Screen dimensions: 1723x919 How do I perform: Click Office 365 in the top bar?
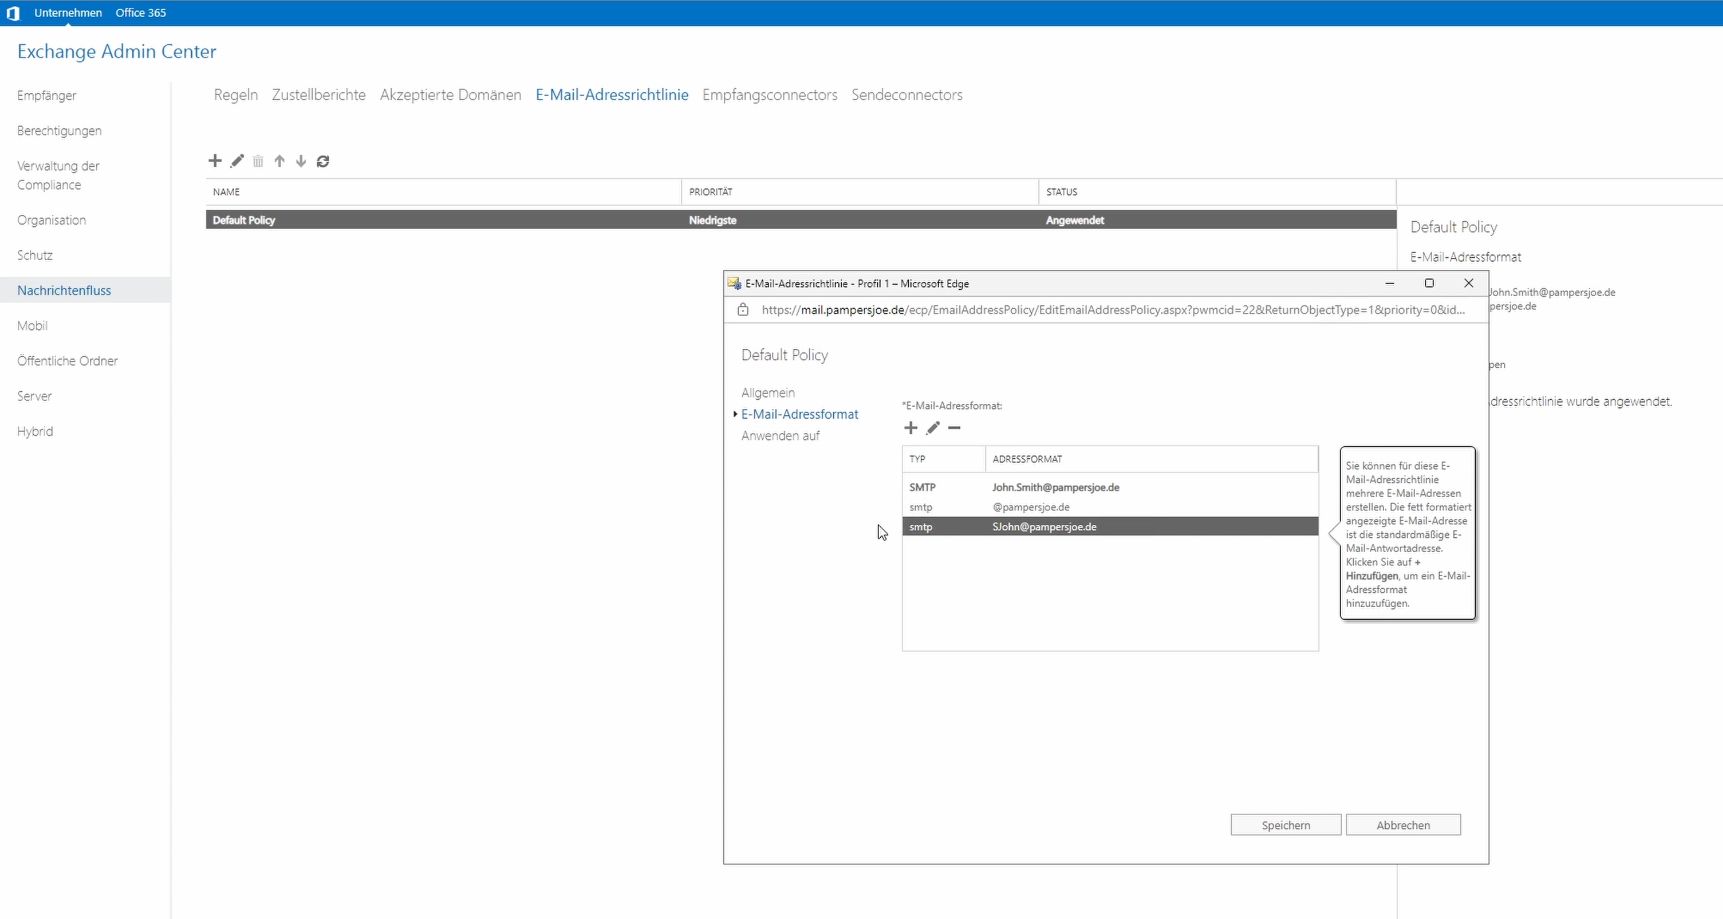tap(141, 13)
